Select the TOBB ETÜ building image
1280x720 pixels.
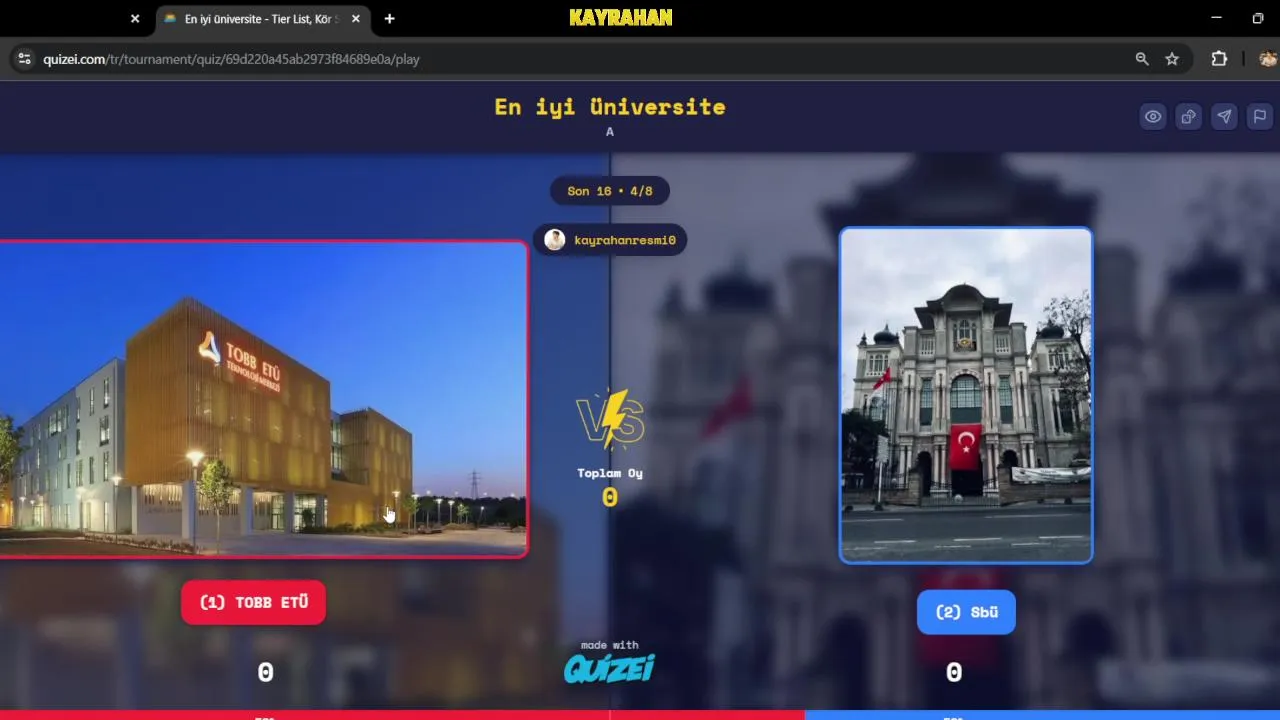point(263,399)
